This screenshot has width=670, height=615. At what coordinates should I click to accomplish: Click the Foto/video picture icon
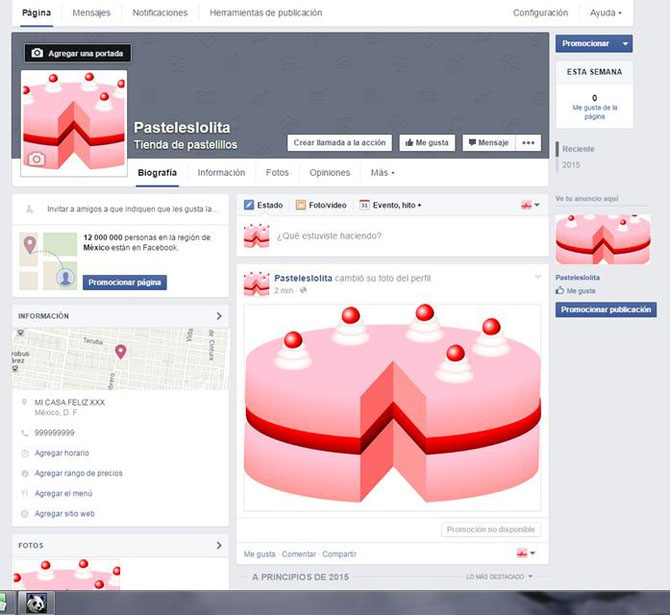tap(301, 205)
